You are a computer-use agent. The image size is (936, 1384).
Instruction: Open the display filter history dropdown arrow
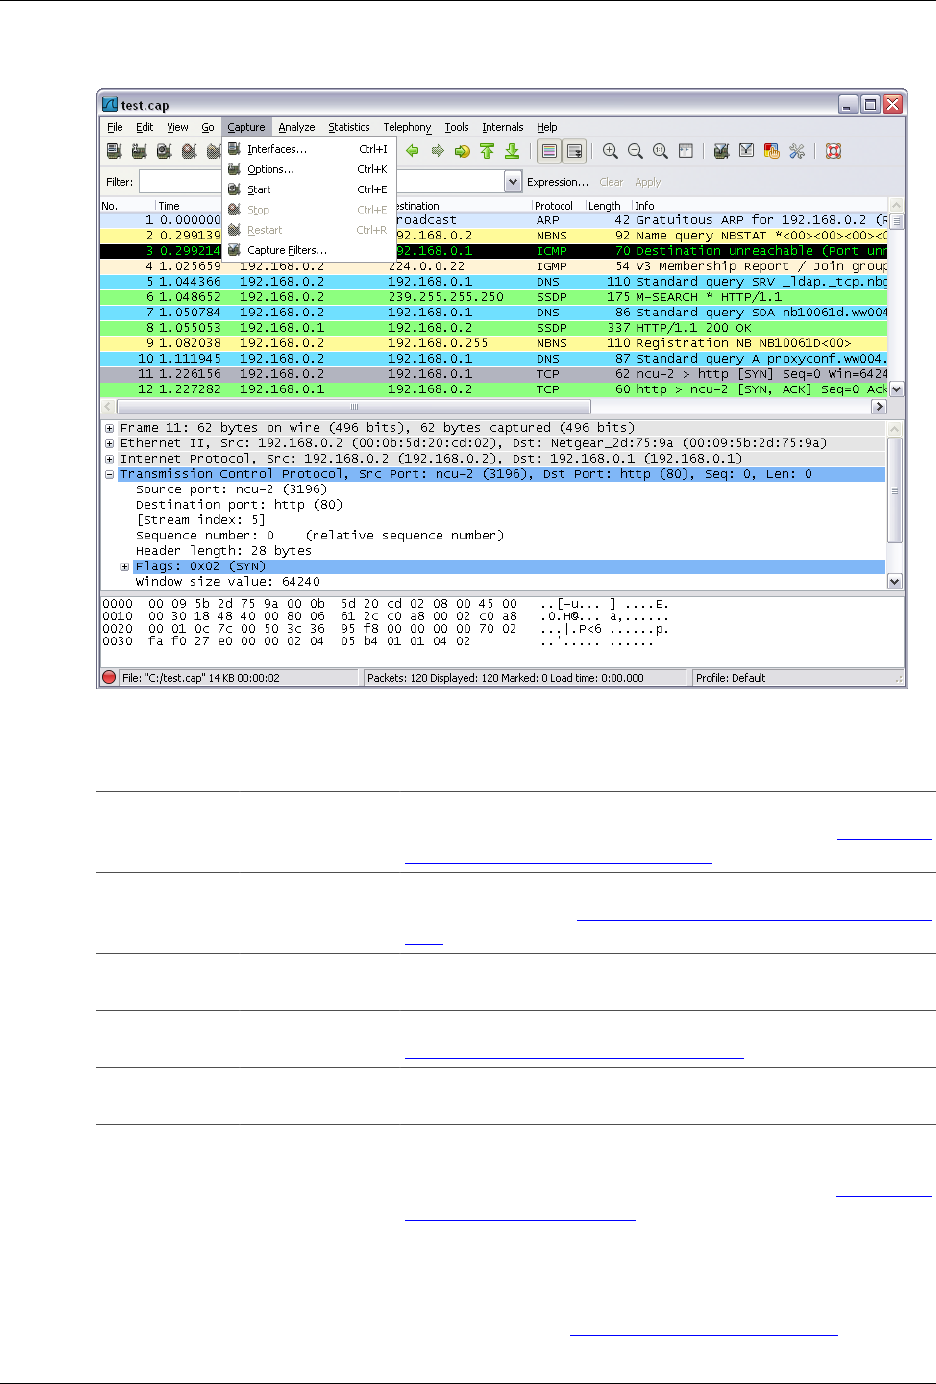(x=513, y=181)
